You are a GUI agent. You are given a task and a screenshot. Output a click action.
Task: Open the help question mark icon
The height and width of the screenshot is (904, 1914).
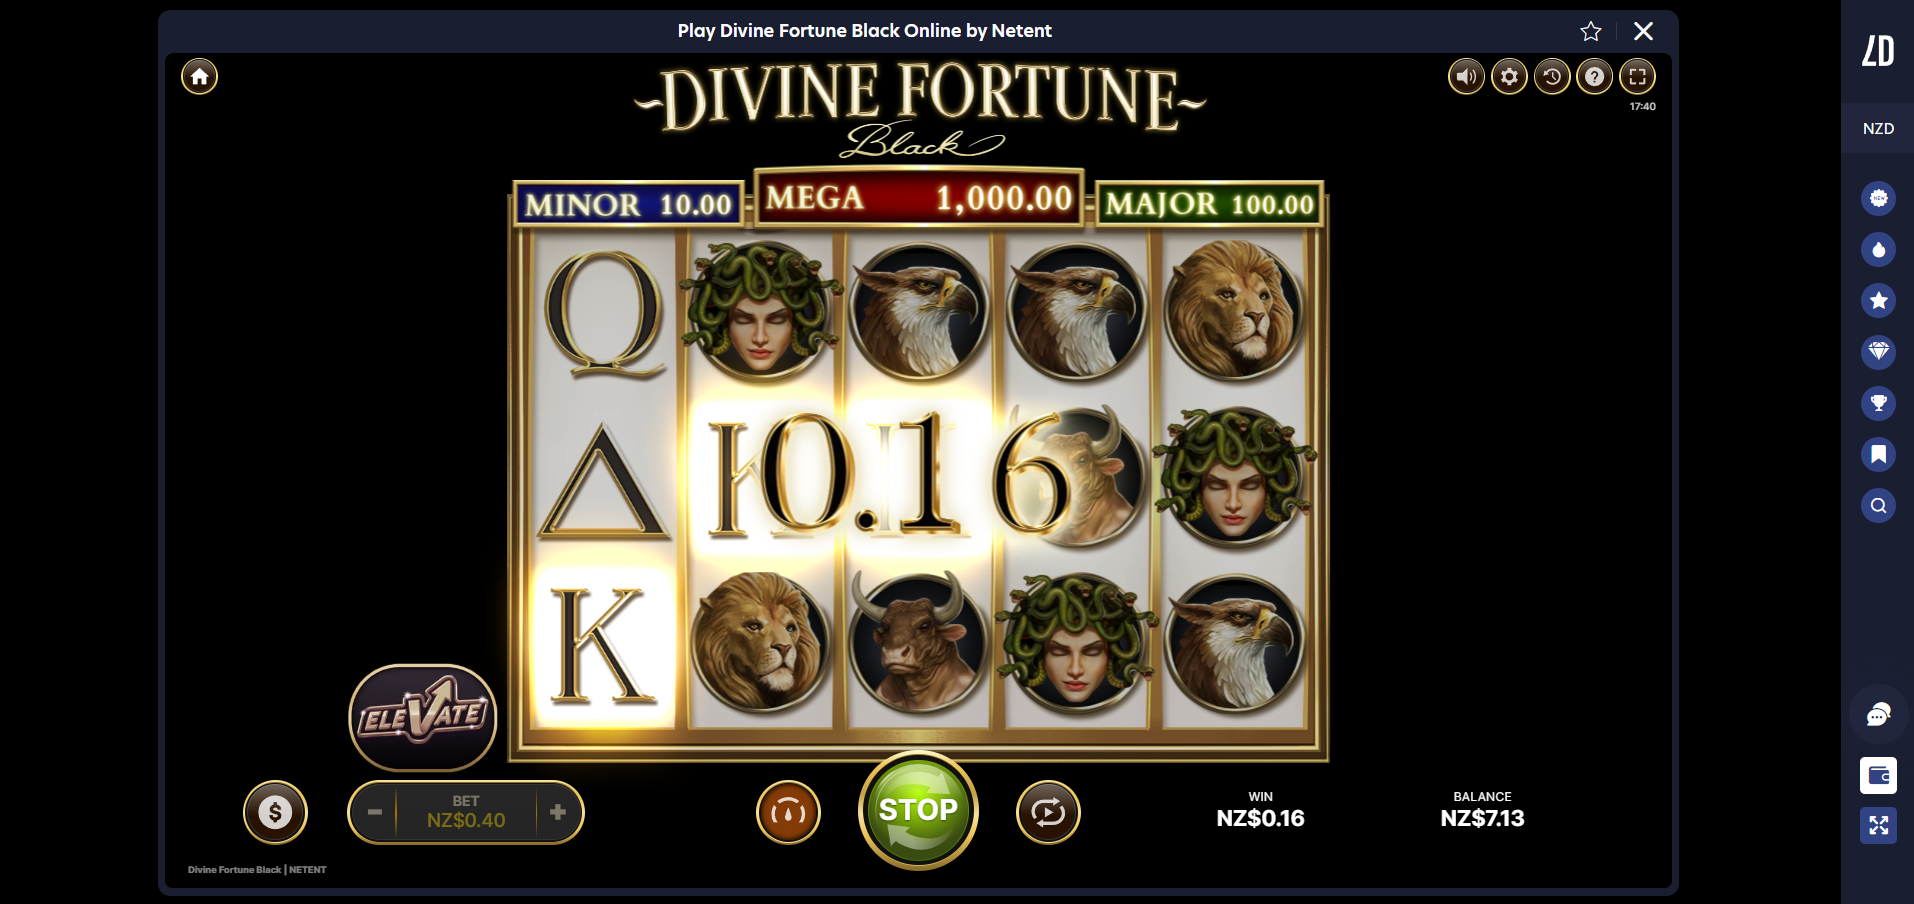point(1595,77)
